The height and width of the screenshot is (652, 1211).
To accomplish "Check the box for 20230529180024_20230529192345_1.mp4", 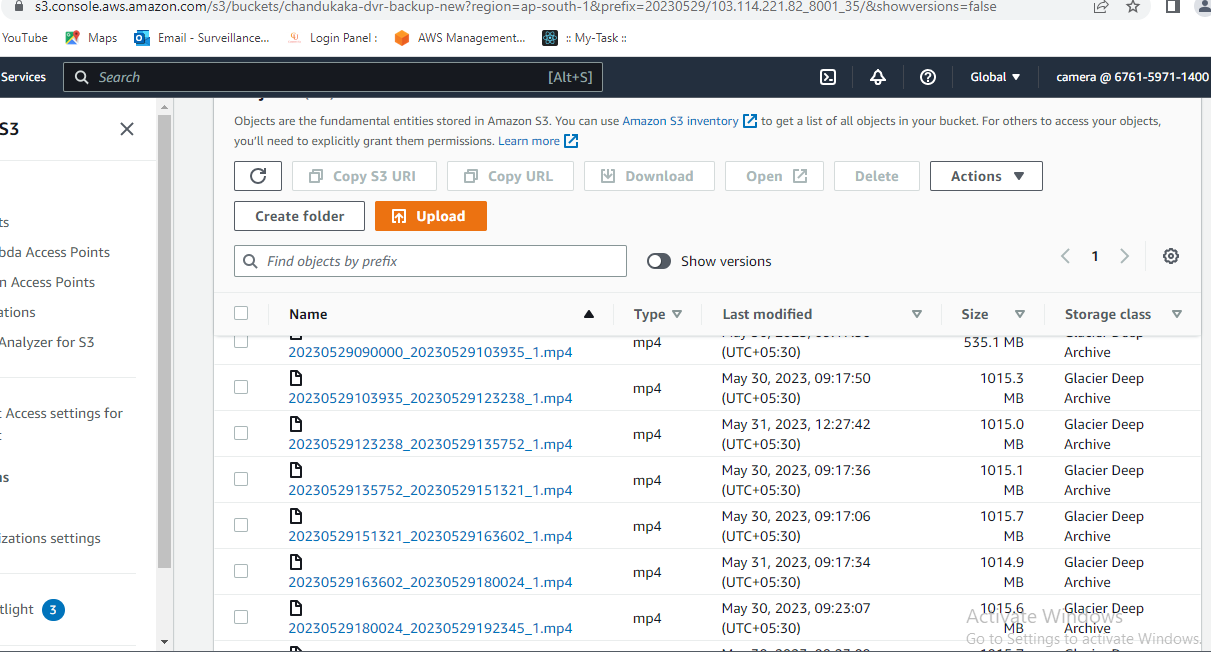I will (x=241, y=617).
